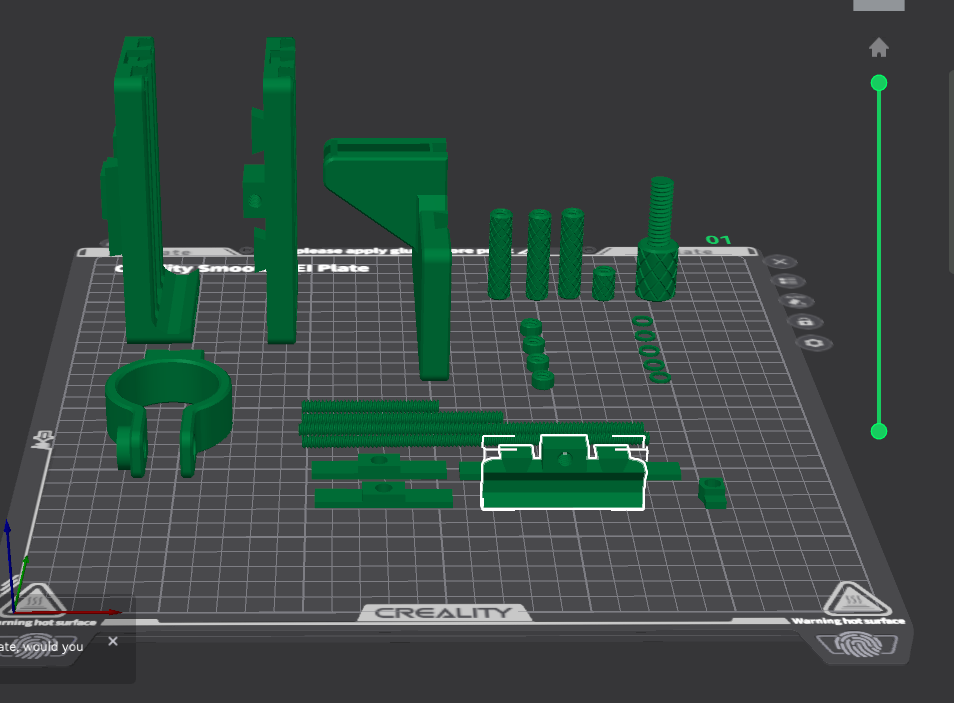
Task: Remove plate using its X icon
Action: pos(780,262)
